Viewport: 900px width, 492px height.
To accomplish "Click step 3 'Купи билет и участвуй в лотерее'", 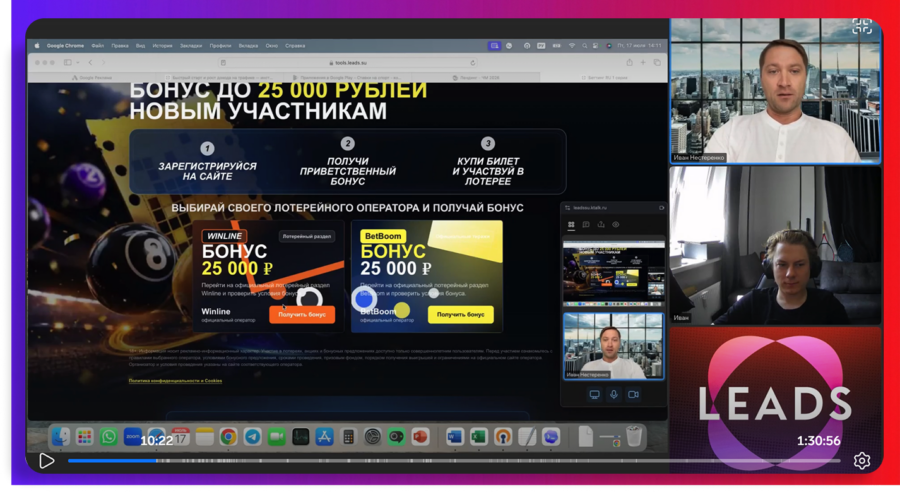I will point(488,171).
